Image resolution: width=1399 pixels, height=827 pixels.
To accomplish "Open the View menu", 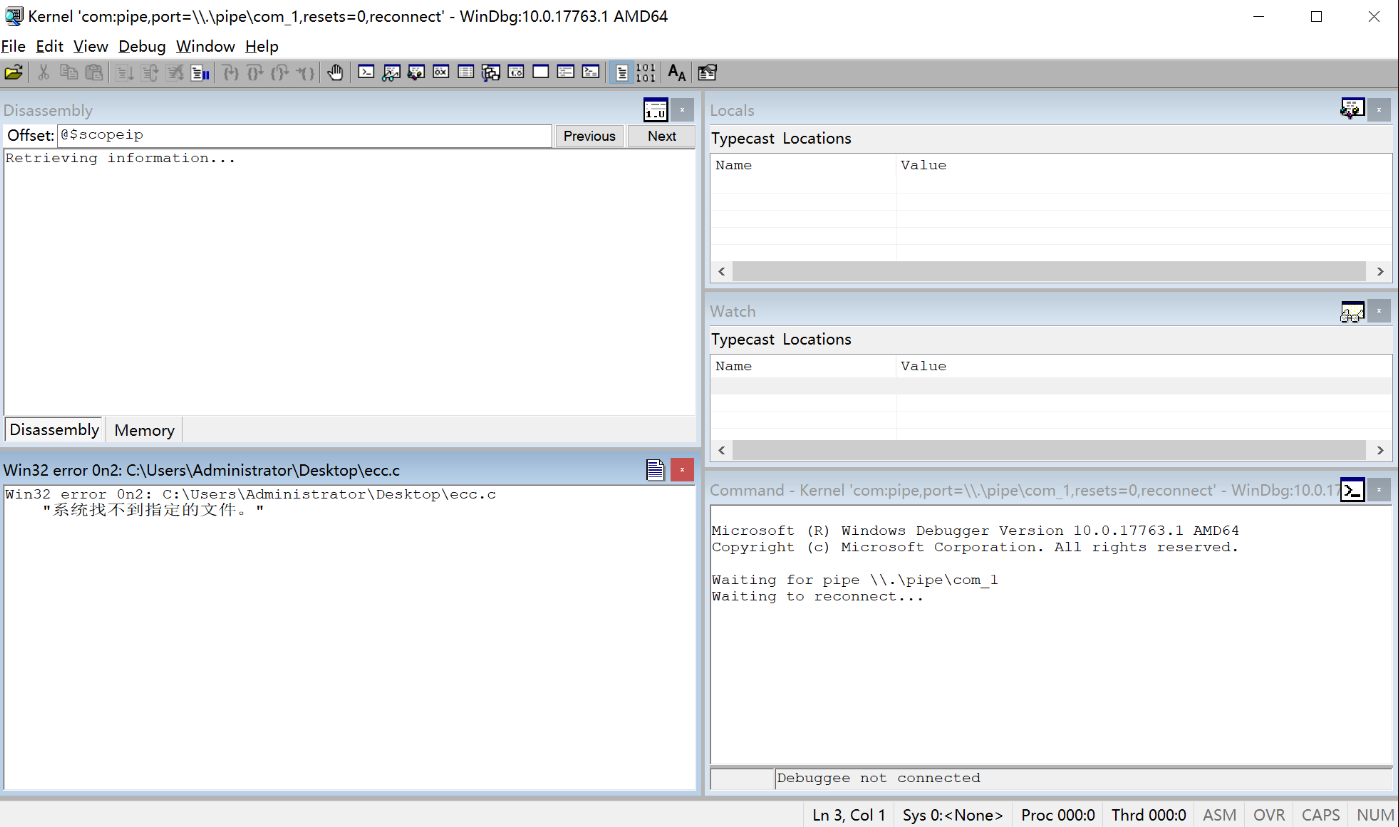I will 91,46.
